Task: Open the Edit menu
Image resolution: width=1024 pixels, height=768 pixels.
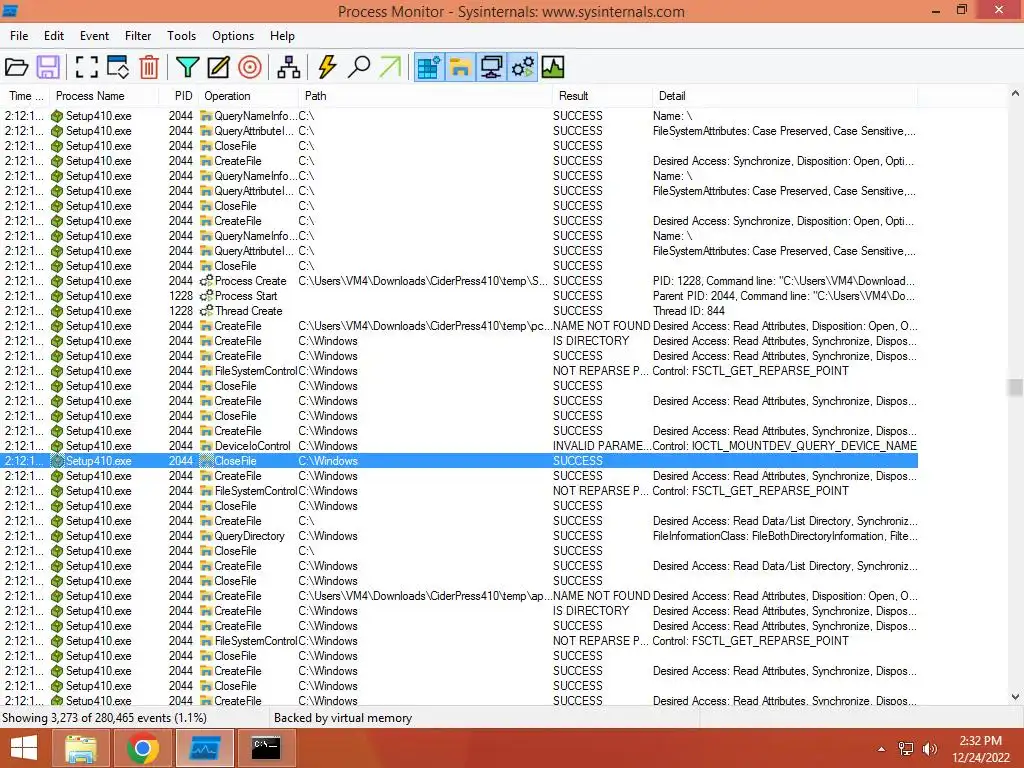Action: click(54, 36)
